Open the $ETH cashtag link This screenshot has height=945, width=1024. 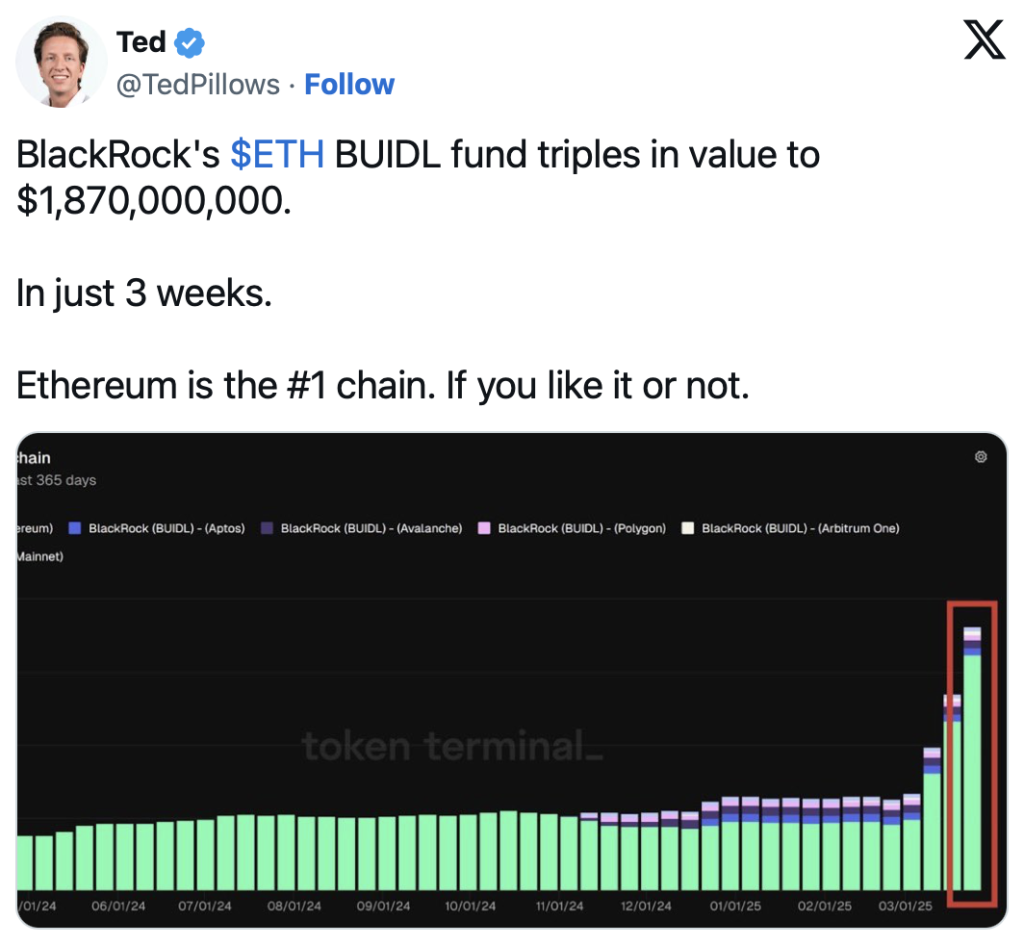click(x=277, y=155)
